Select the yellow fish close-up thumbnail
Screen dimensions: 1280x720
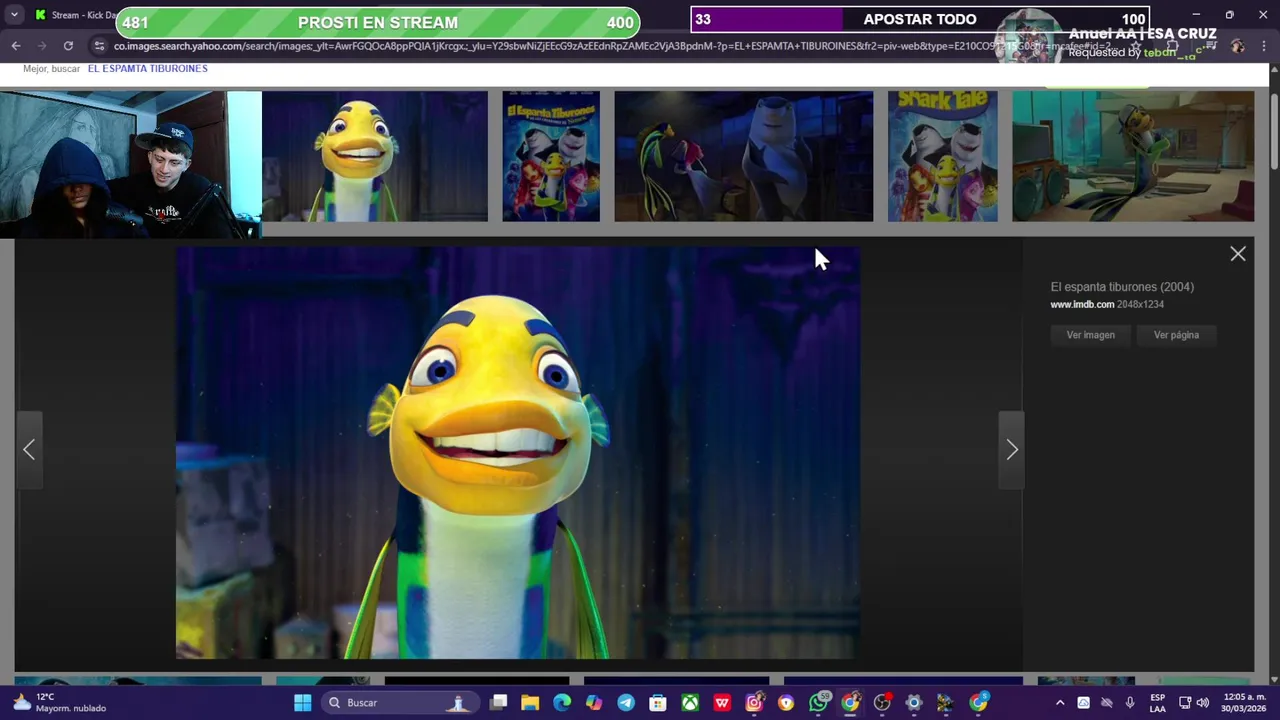tap(375, 156)
